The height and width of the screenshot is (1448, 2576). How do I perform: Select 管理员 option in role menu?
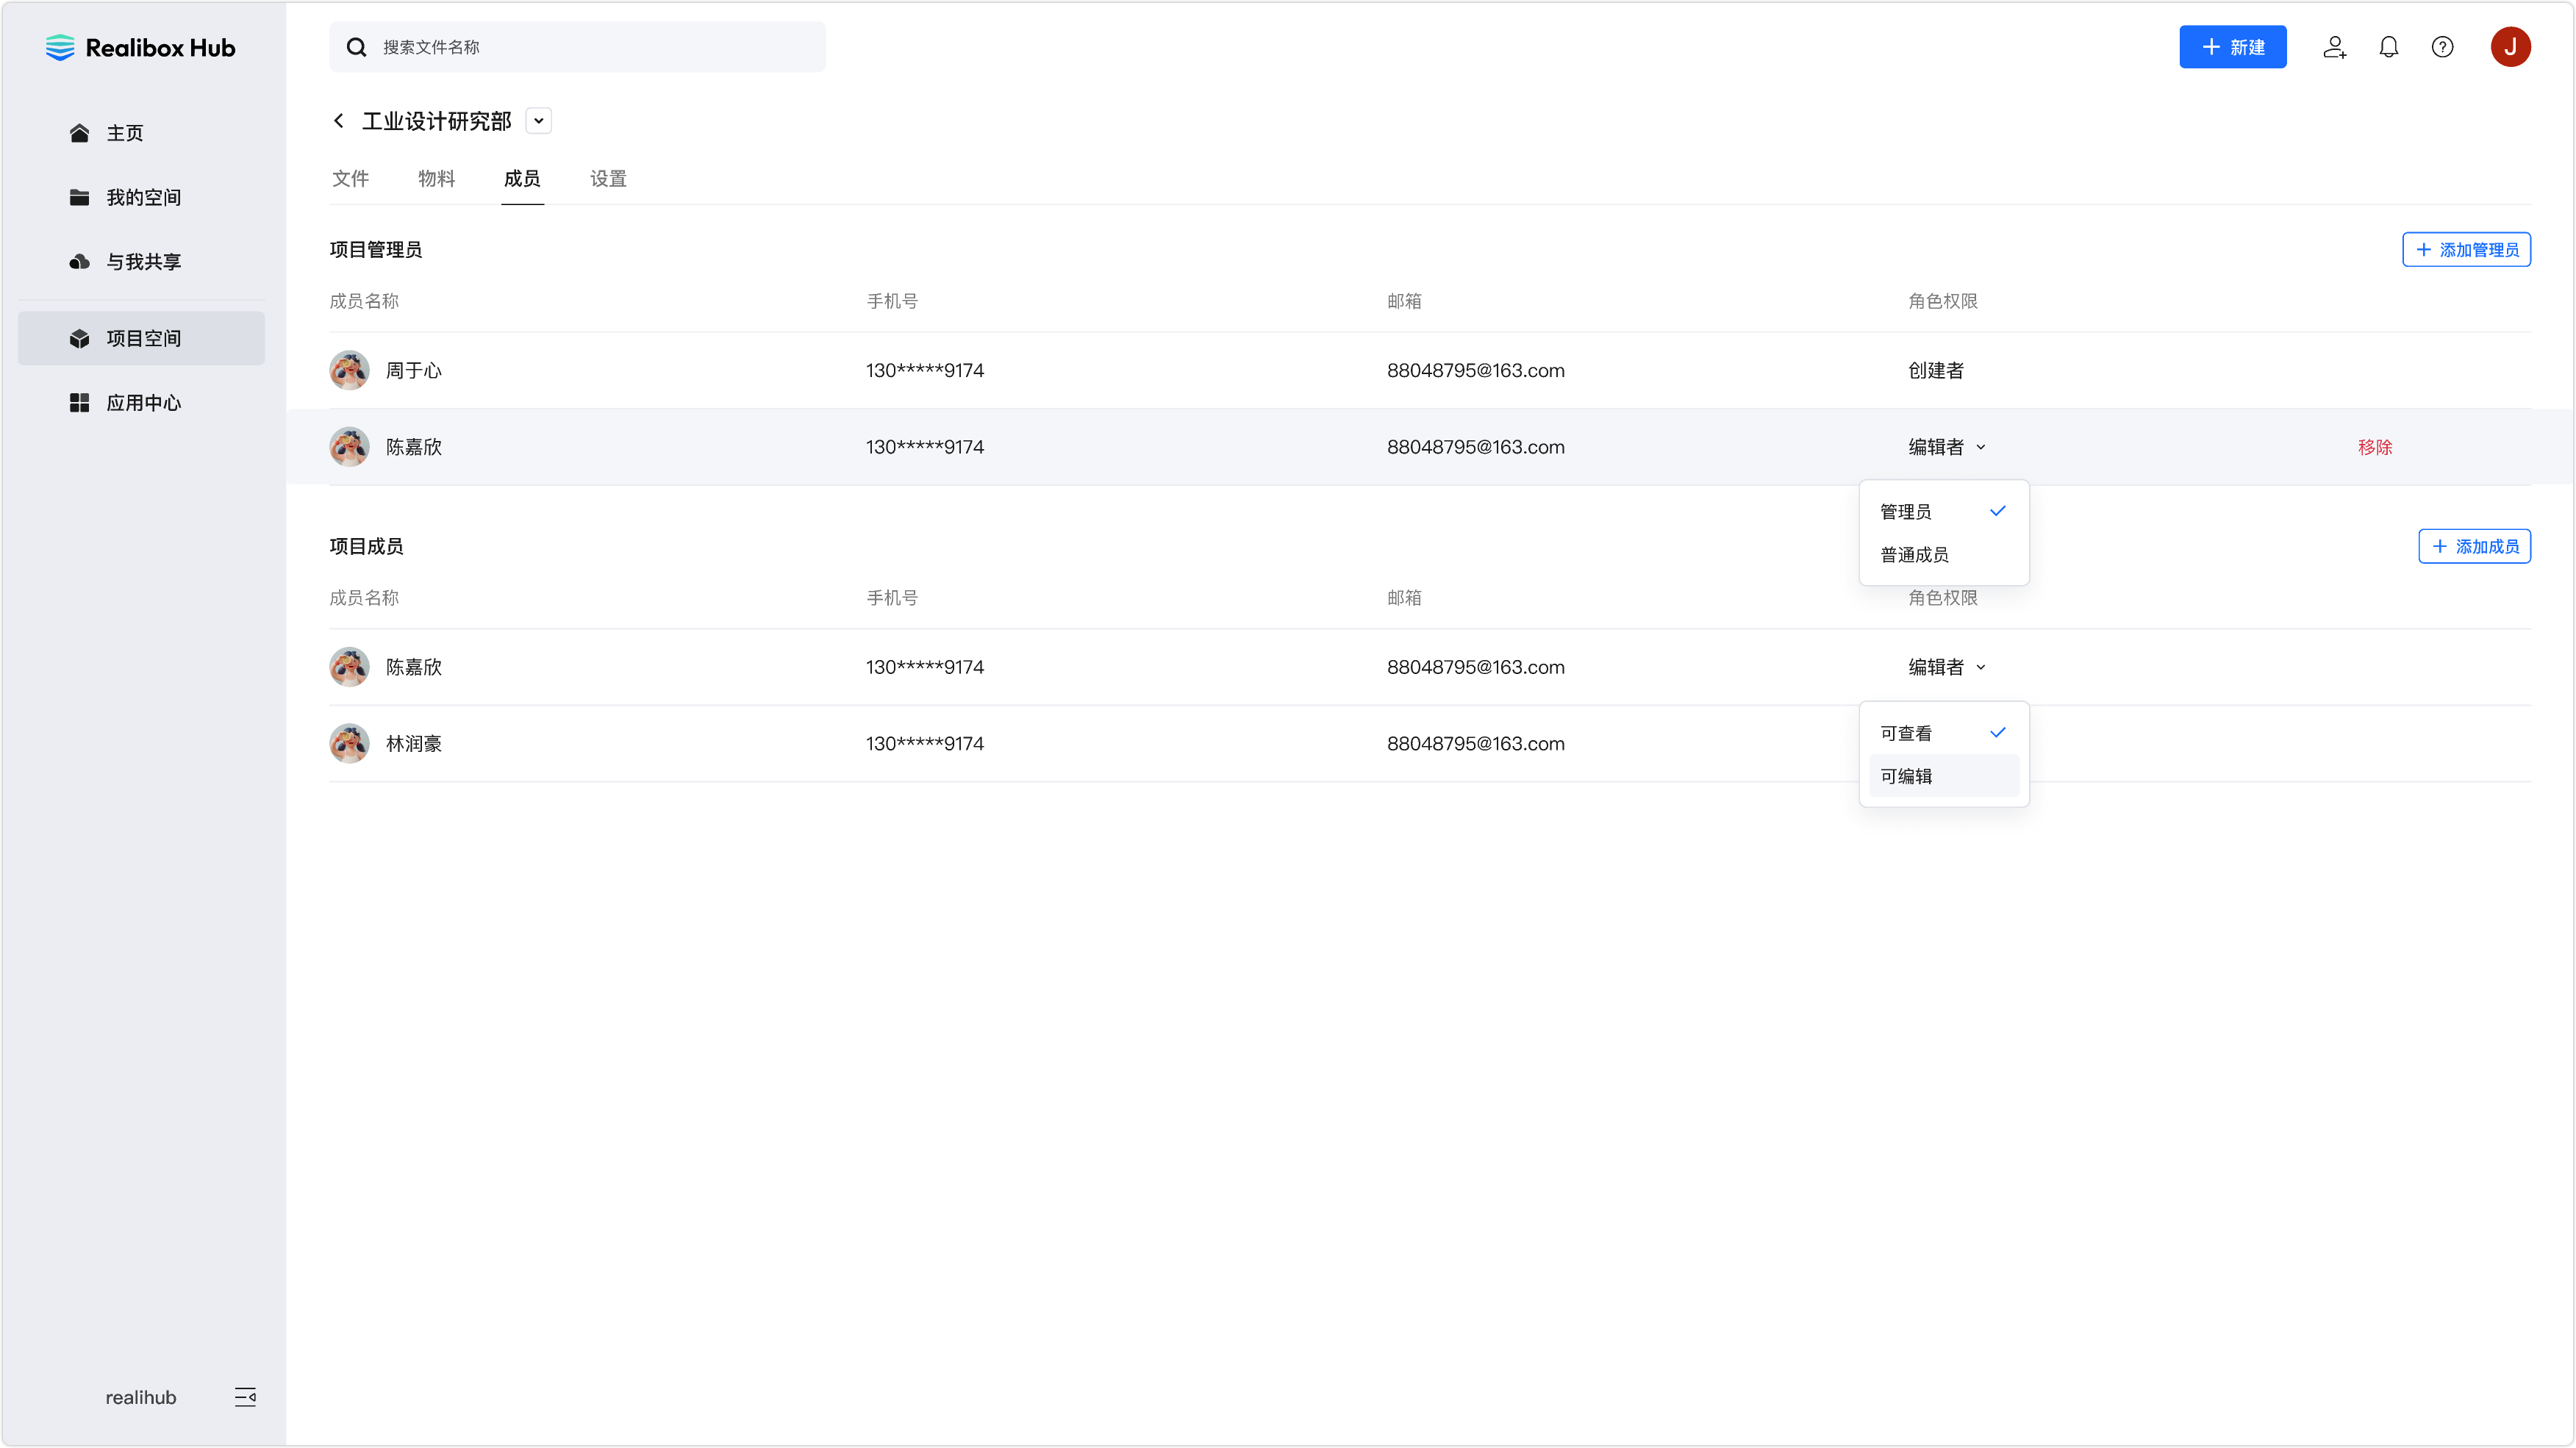point(1943,512)
